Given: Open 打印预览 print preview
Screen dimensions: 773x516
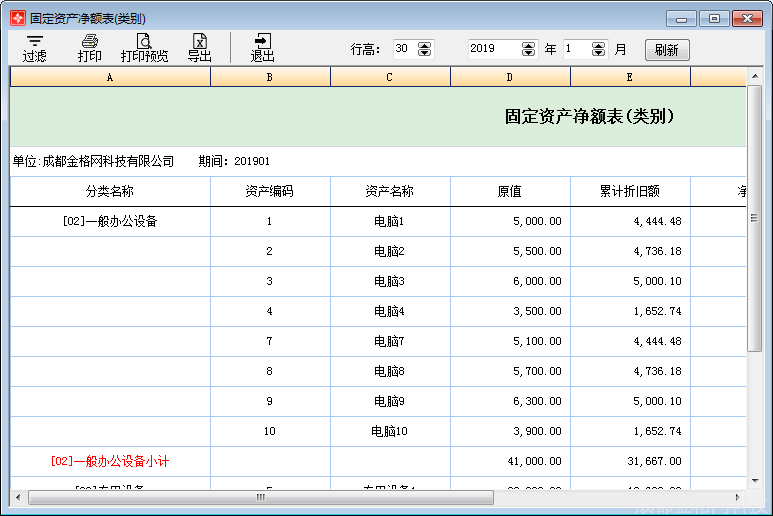Looking at the screenshot, I should coord(144,47).
